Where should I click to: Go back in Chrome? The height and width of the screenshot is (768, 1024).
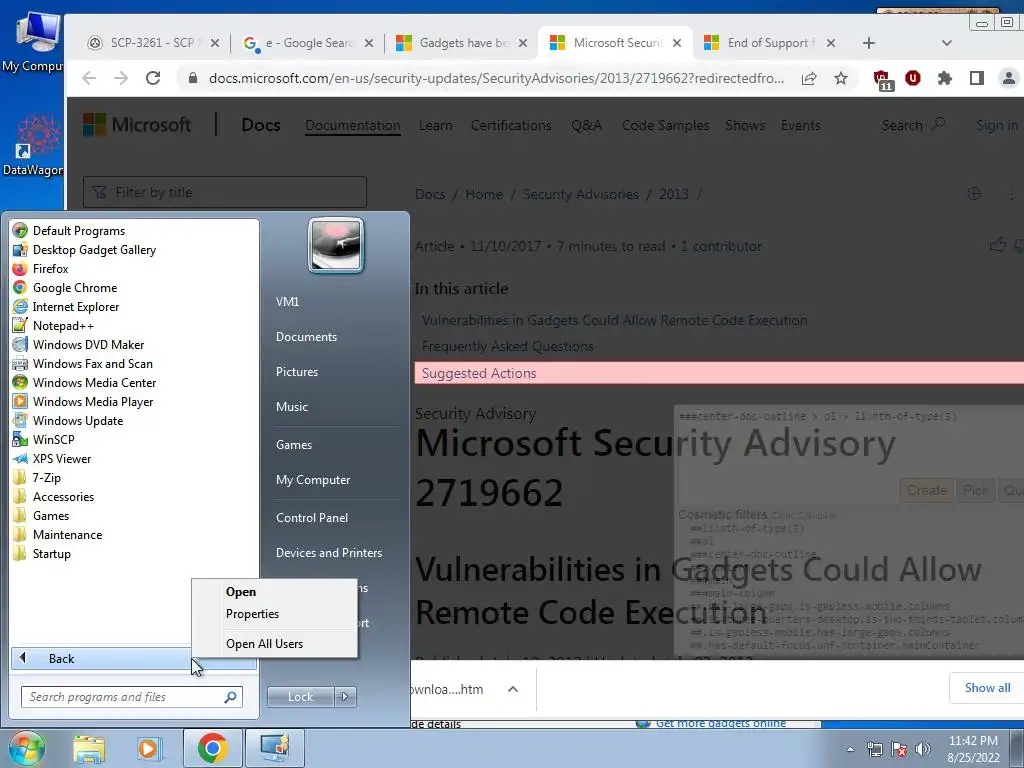pos(89,78)
